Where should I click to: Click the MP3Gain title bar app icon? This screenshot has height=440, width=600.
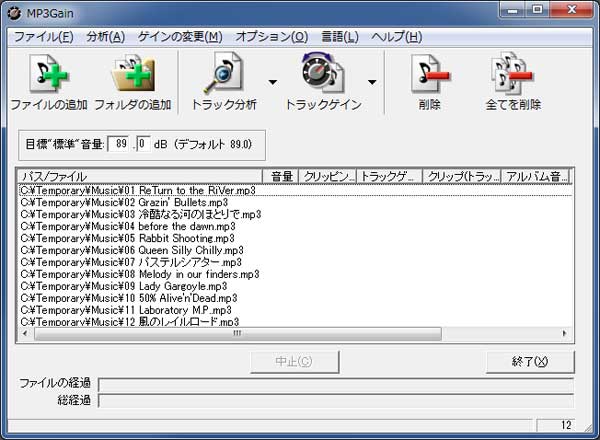click(15, 13)
